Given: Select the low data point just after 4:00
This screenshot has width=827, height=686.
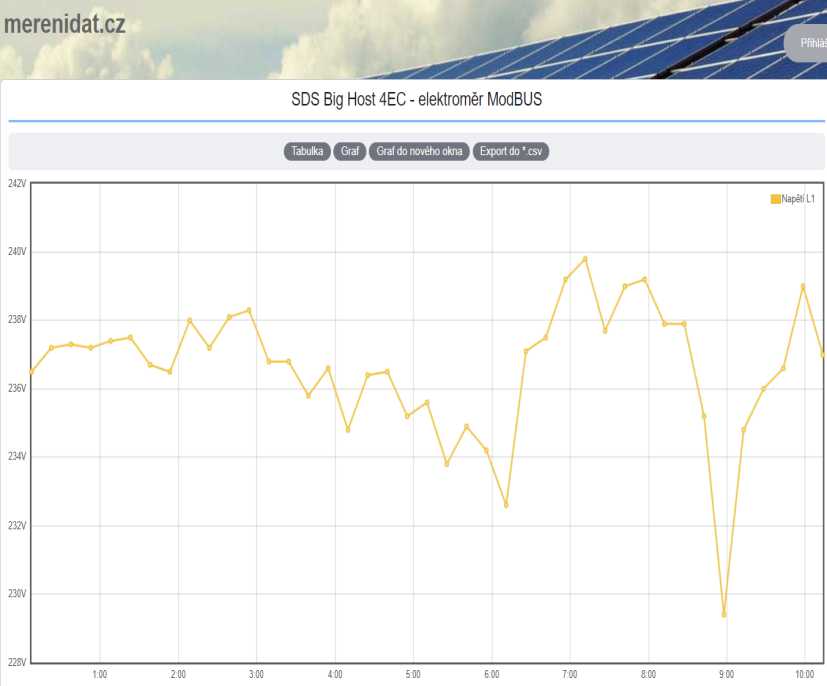Looking at the screenshot, I should pyautogui.click(x=348, y=430).
